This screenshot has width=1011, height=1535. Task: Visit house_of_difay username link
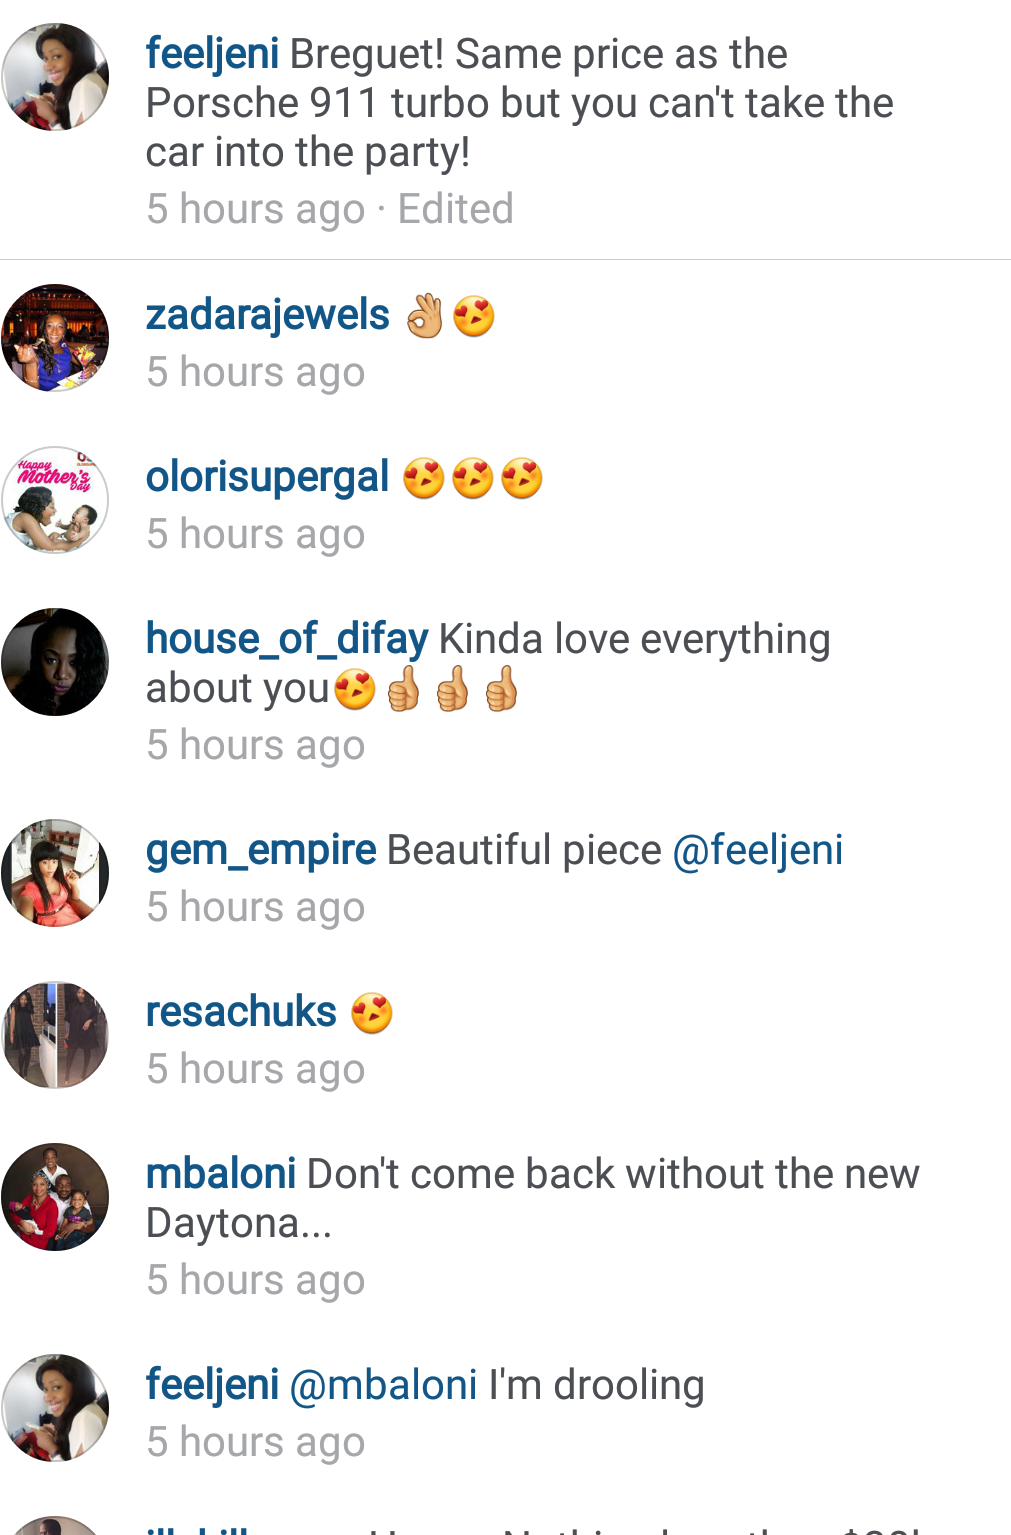pos(287,639)
